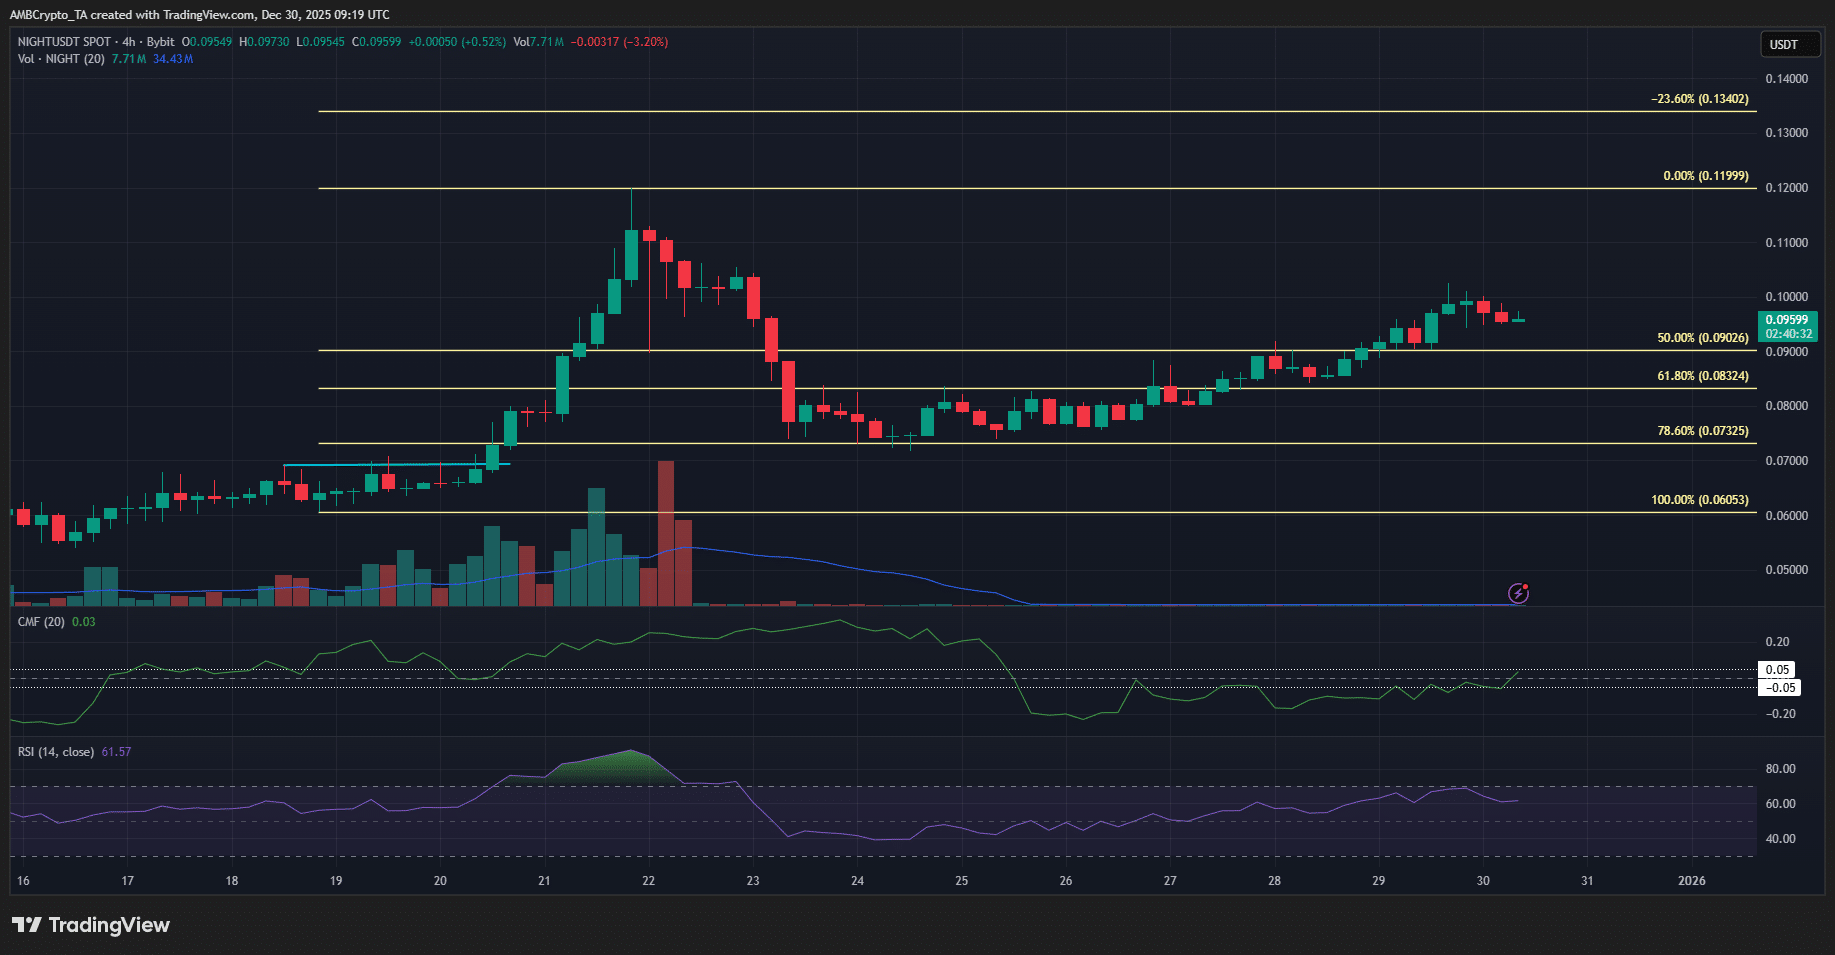1835x955 pixels.
Task: Click the red notification dot on the flash icon
Action: [1527, 584]
